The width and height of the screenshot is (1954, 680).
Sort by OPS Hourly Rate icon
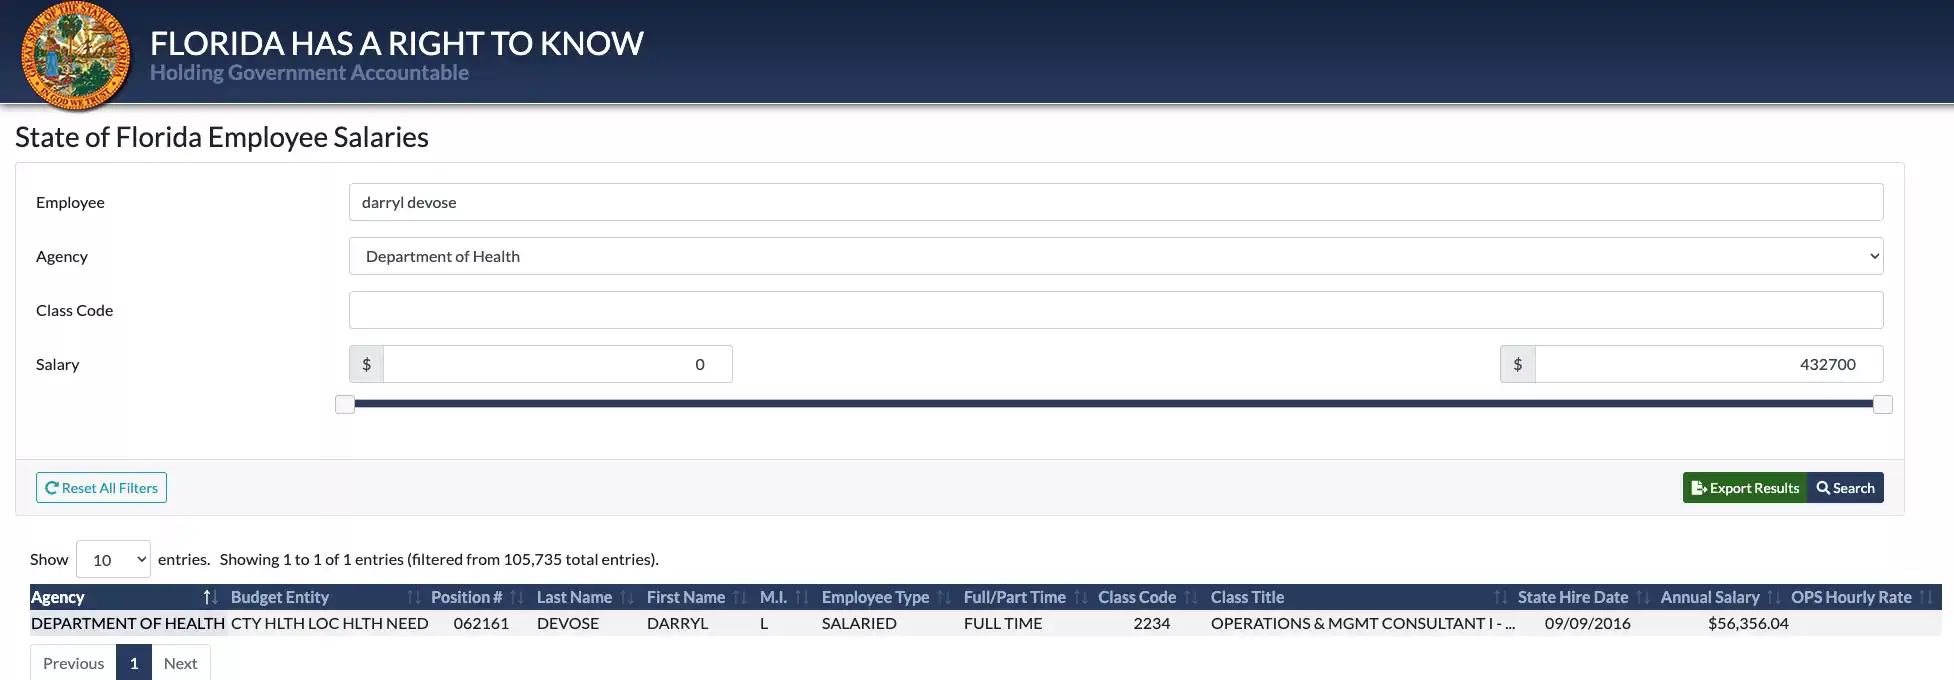coord(1926,597)
